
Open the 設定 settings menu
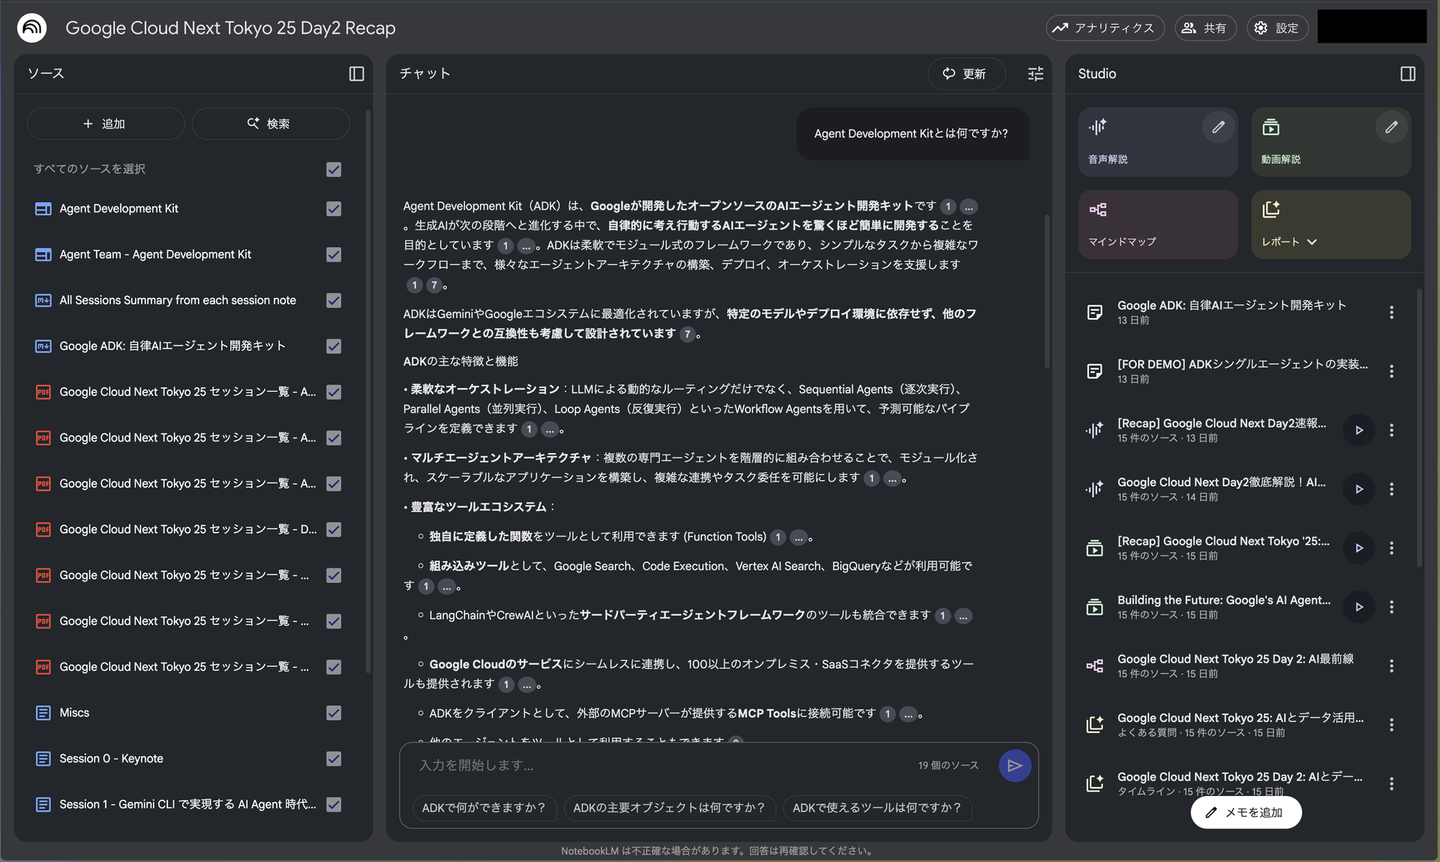pos(1277,28)
